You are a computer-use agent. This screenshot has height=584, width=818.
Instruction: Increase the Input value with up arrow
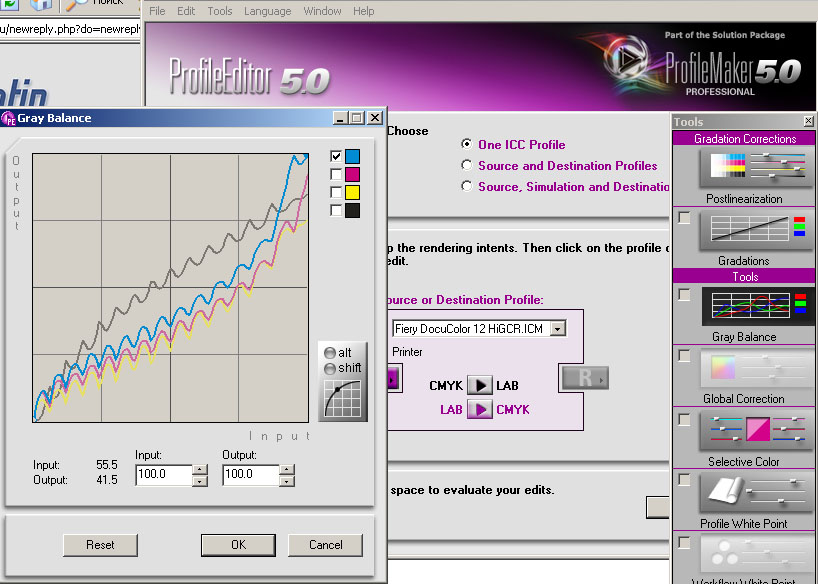[x=200, y=469]
